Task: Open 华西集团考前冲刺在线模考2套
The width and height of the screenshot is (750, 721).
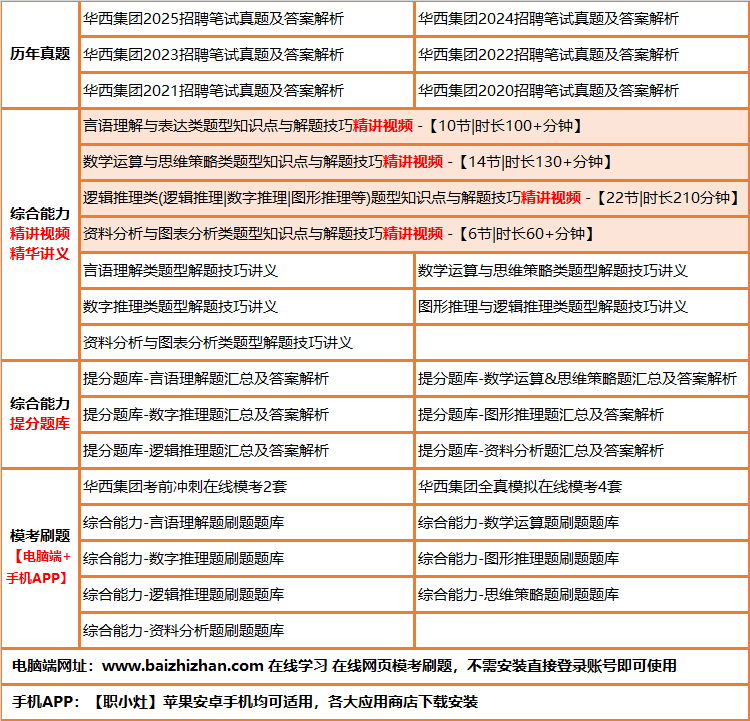Action: tap(247, 487)
